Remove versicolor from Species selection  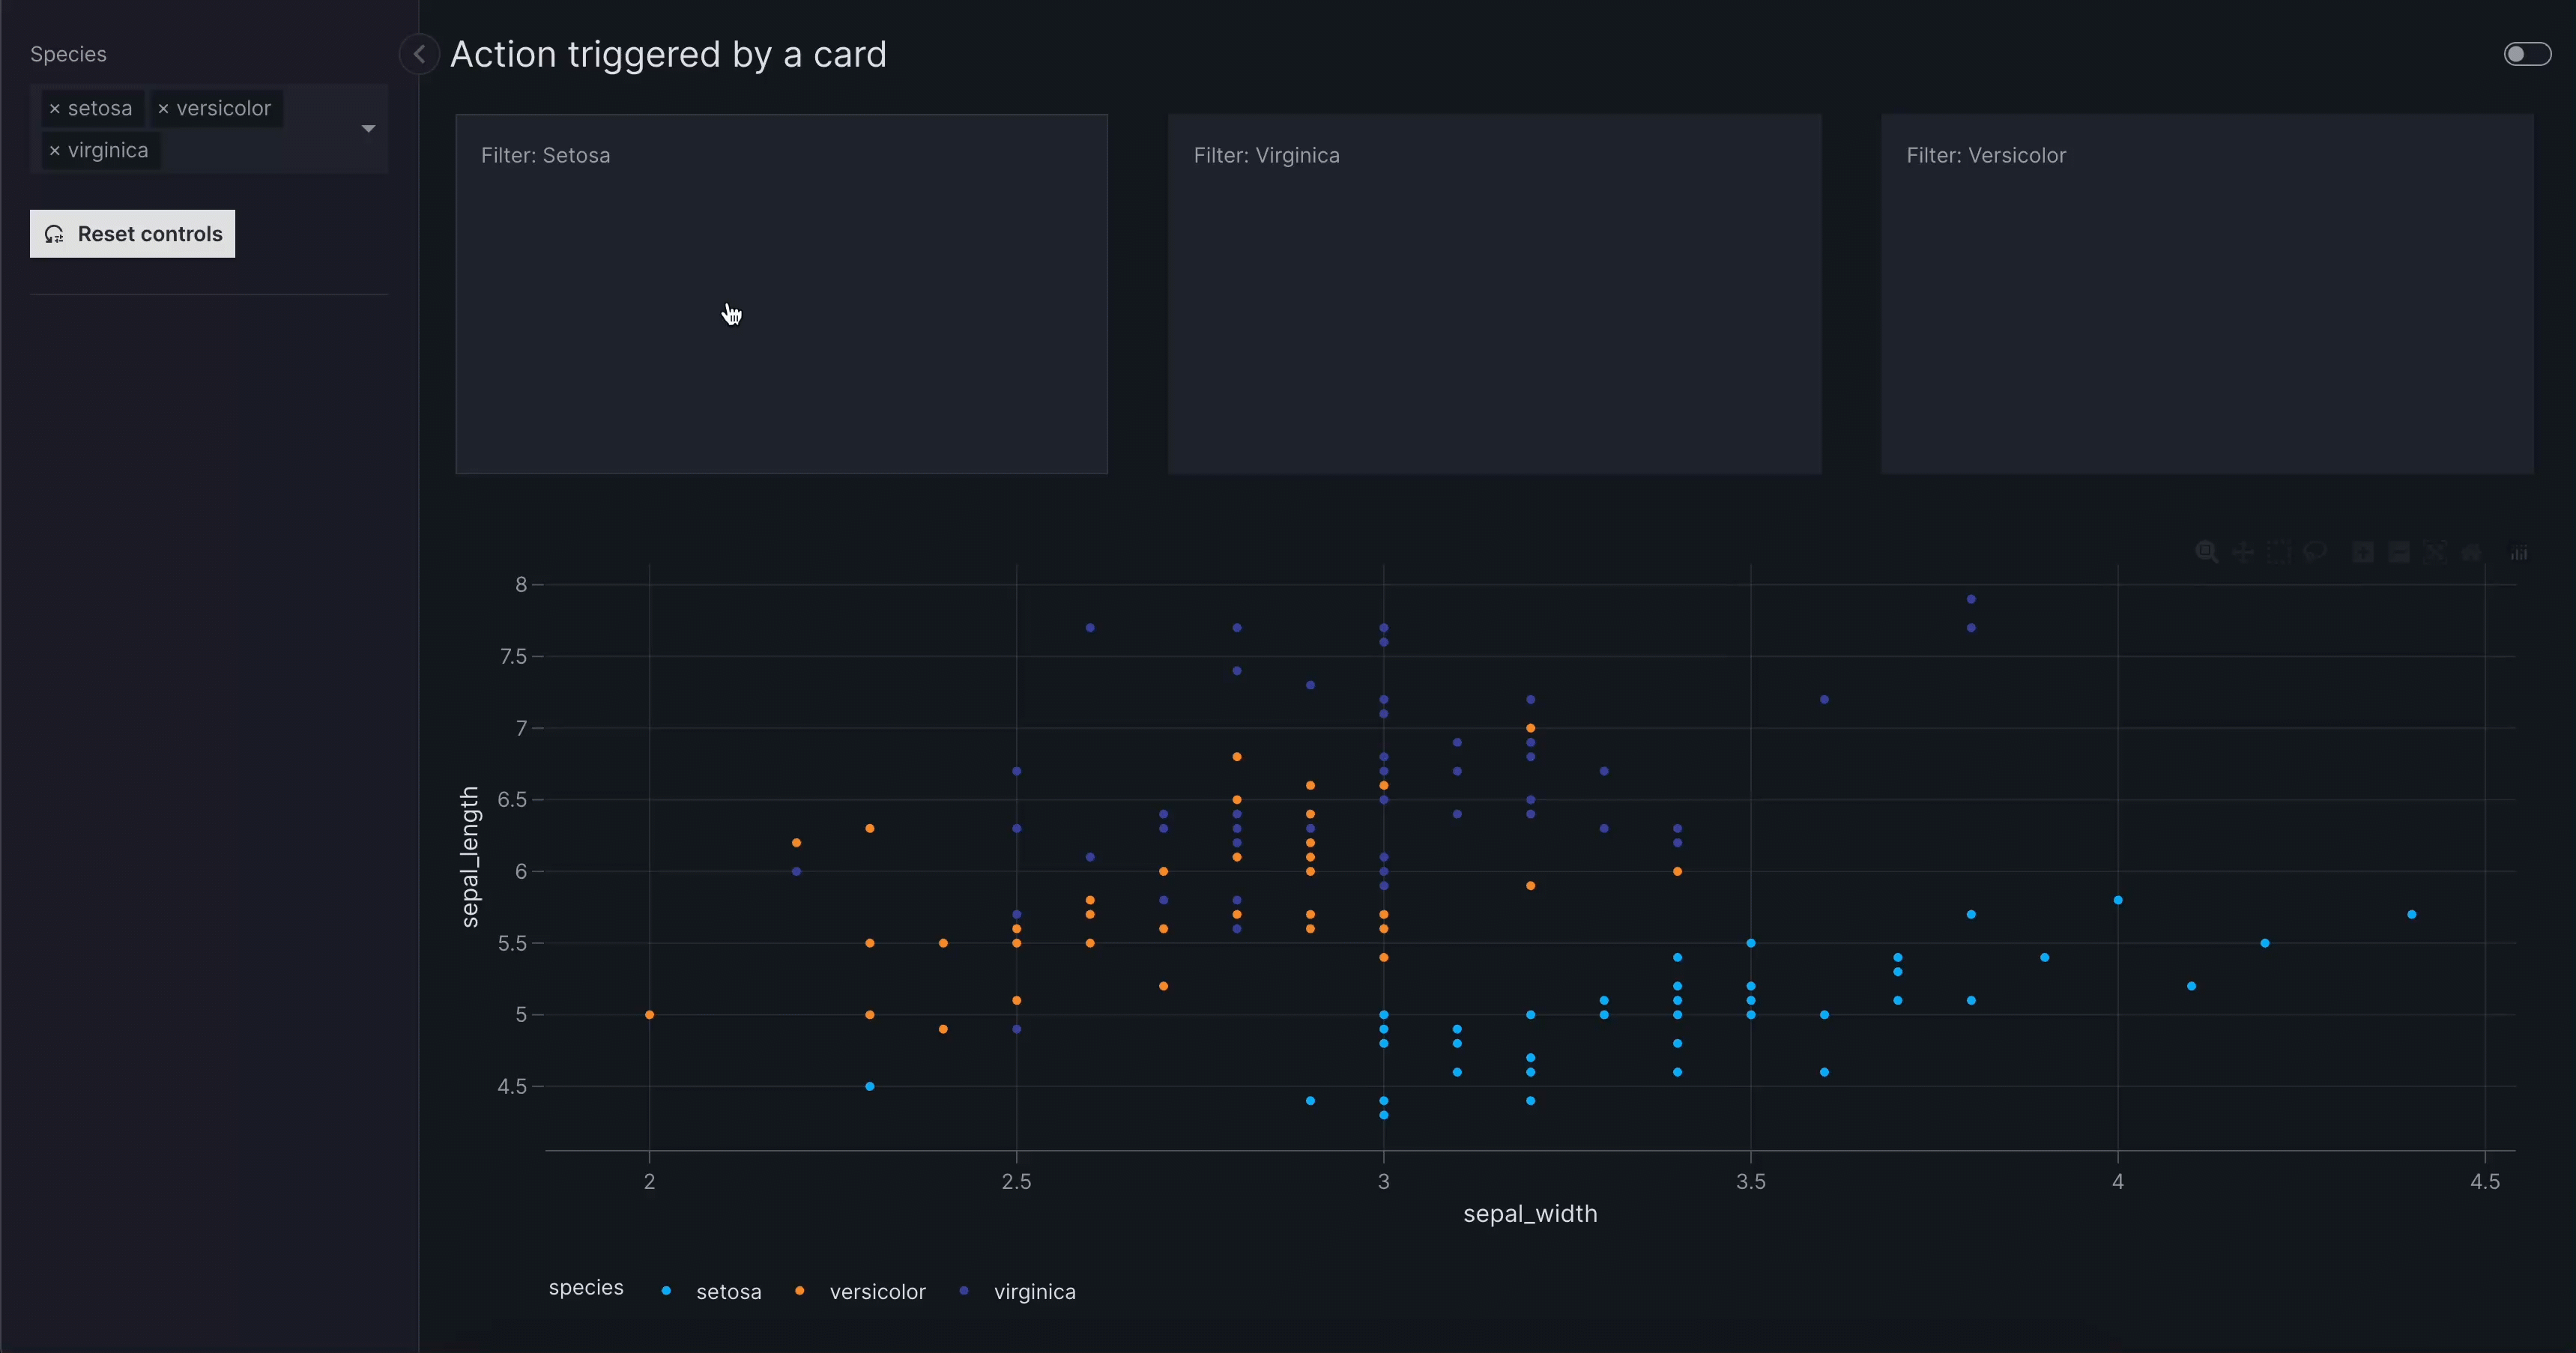click(163, 109)
